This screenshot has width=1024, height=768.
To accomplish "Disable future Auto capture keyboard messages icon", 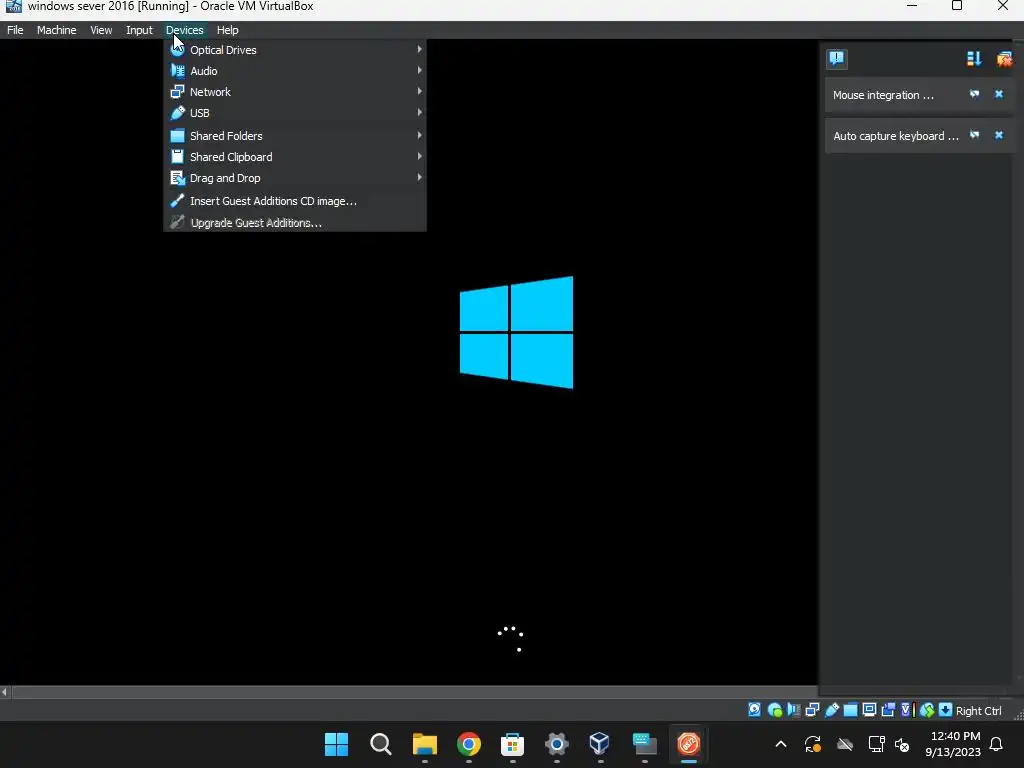I will pyautogui.click(x=974, y=135).
